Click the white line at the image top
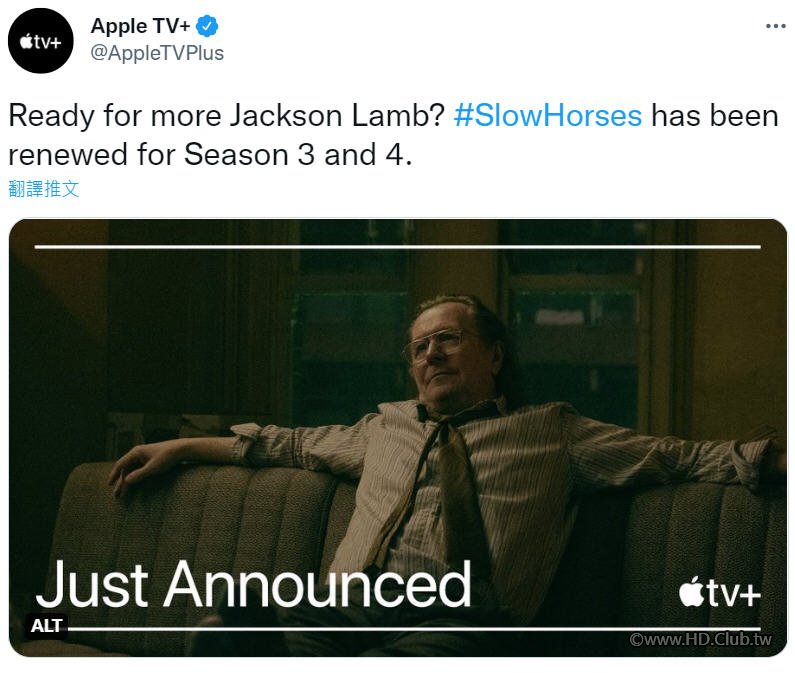 (397, 246)
